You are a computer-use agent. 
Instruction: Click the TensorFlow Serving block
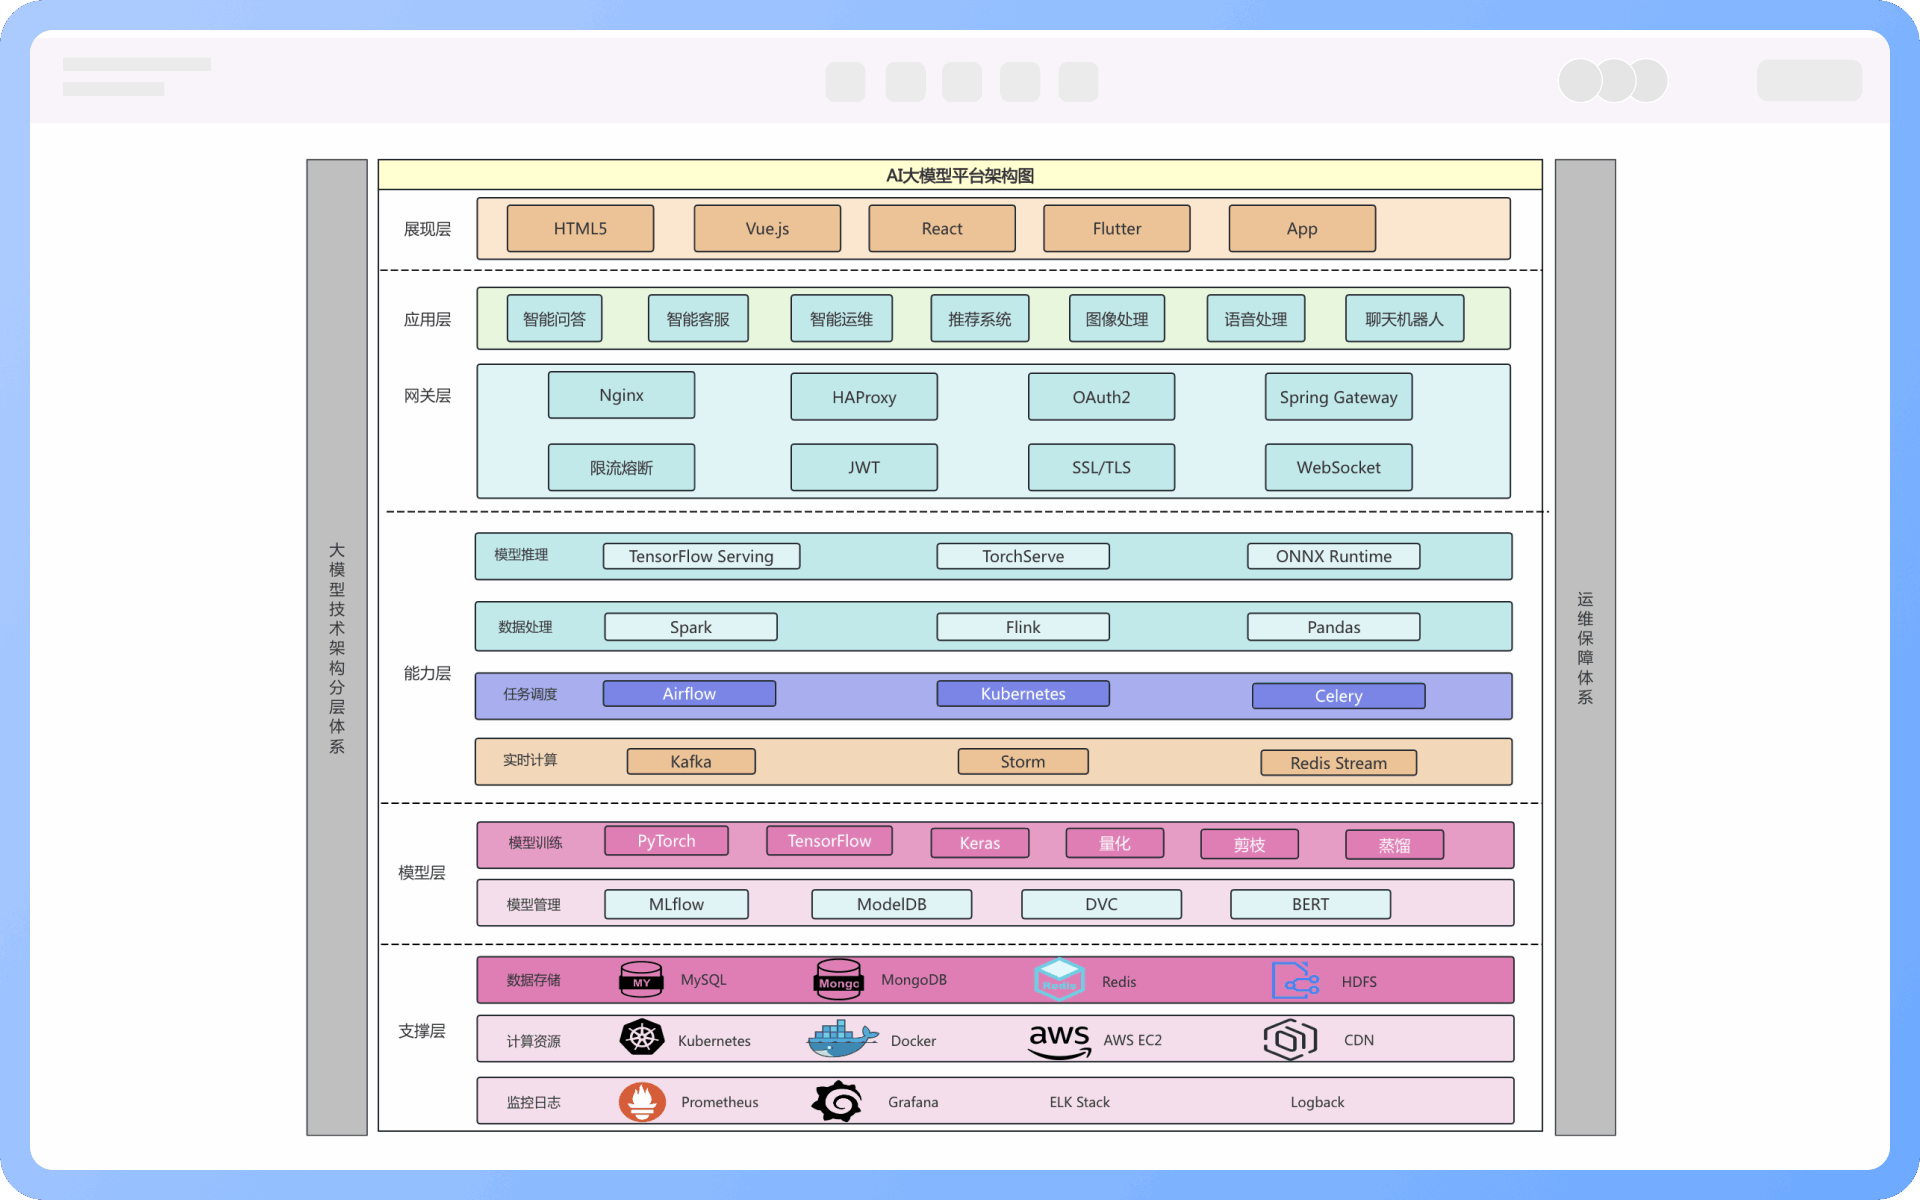(701, 556)
